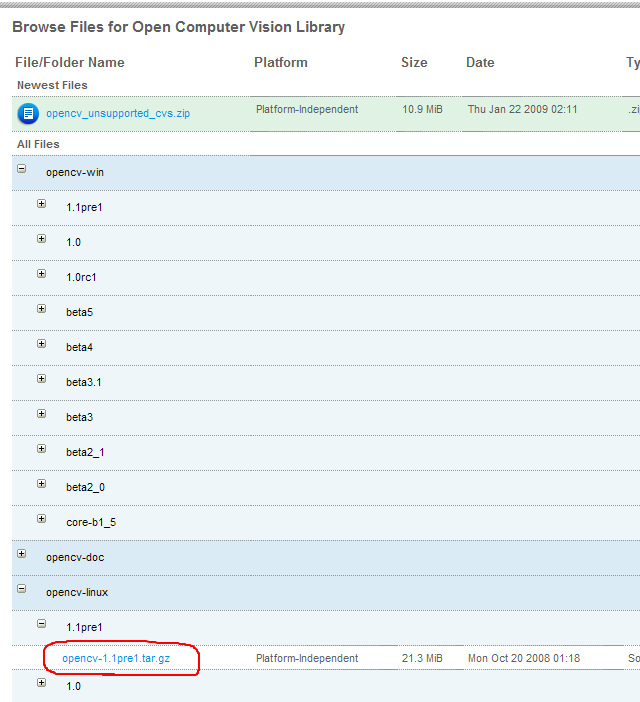This screenshot has height=702, width=640.
Task: Collapse 1.1pre1 under opencv-linux
Action: pos(42,624)
